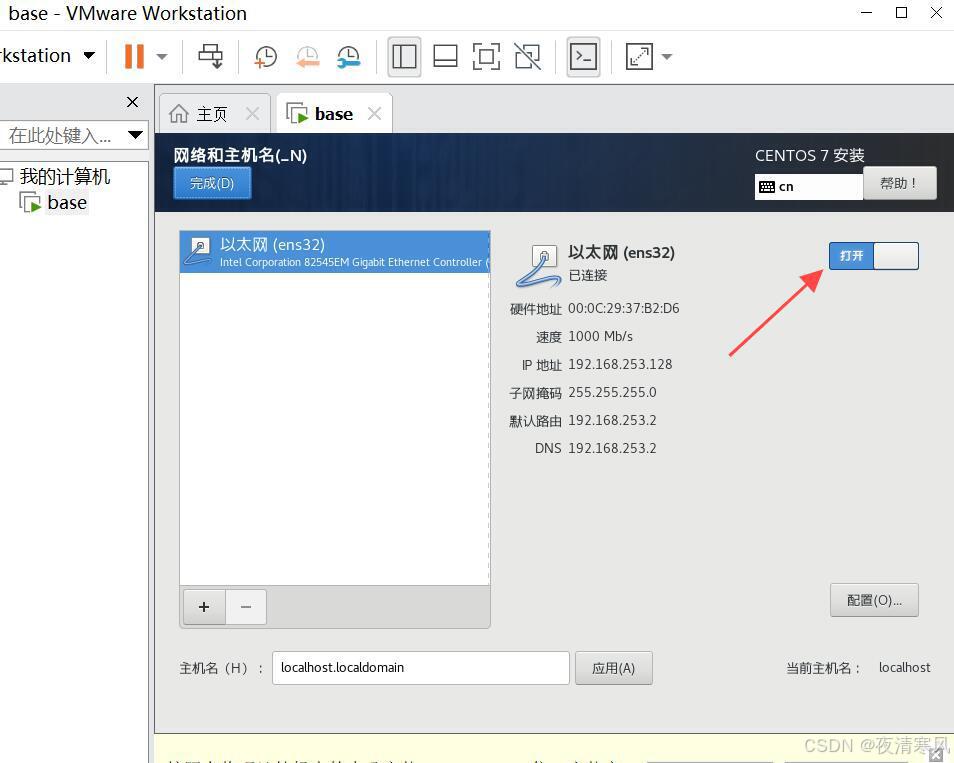Send Ctrl+Alt+Del to the virtual machine
The height and width of the screenshot is (763, 954).
[x=211, y=56]
